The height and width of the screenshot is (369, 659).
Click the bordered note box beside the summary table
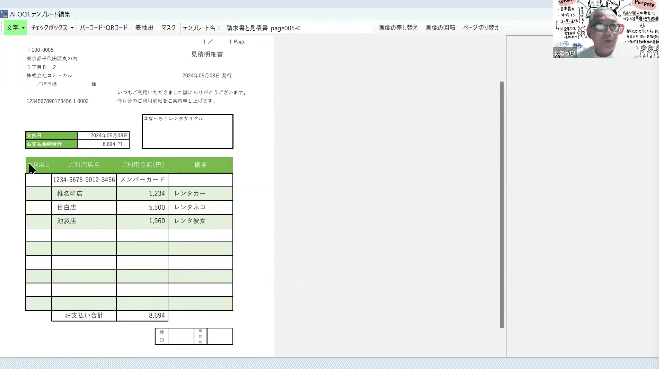click(x=187, y=131)
